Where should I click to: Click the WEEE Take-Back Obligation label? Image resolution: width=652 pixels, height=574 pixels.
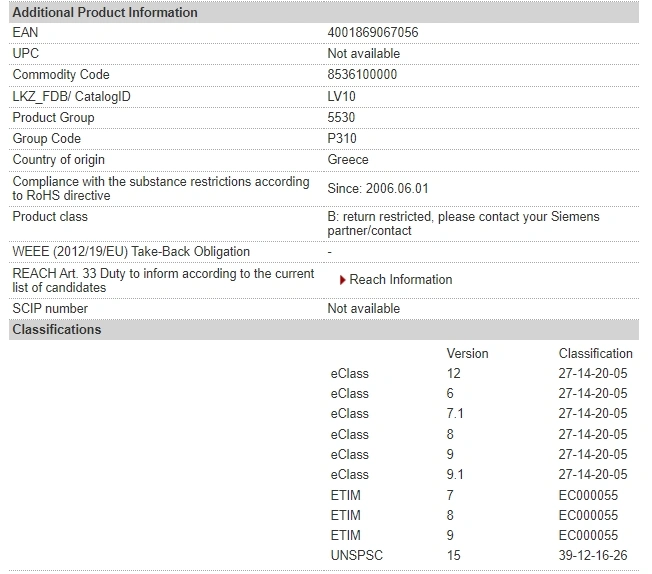tap(131, 252)
